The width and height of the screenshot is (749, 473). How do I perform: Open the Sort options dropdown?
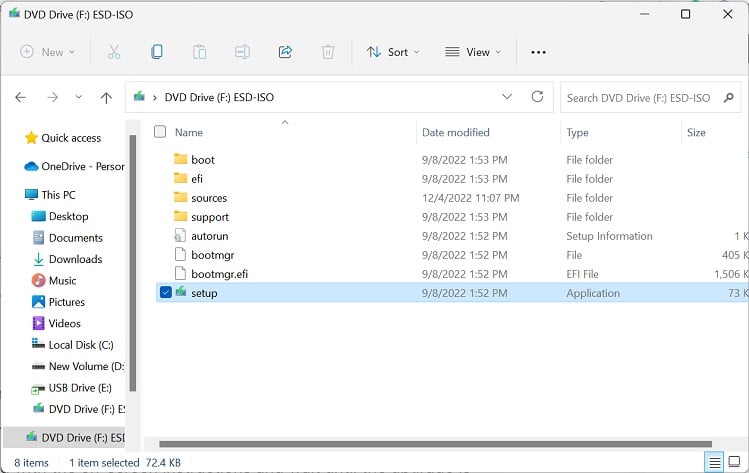click(x=393, y=52)
